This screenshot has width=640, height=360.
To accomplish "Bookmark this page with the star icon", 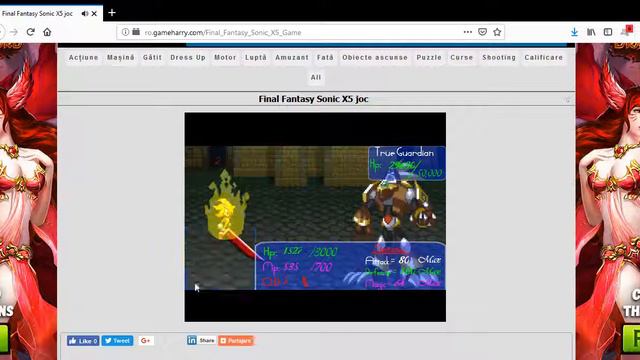I will (x=497, y=32).
